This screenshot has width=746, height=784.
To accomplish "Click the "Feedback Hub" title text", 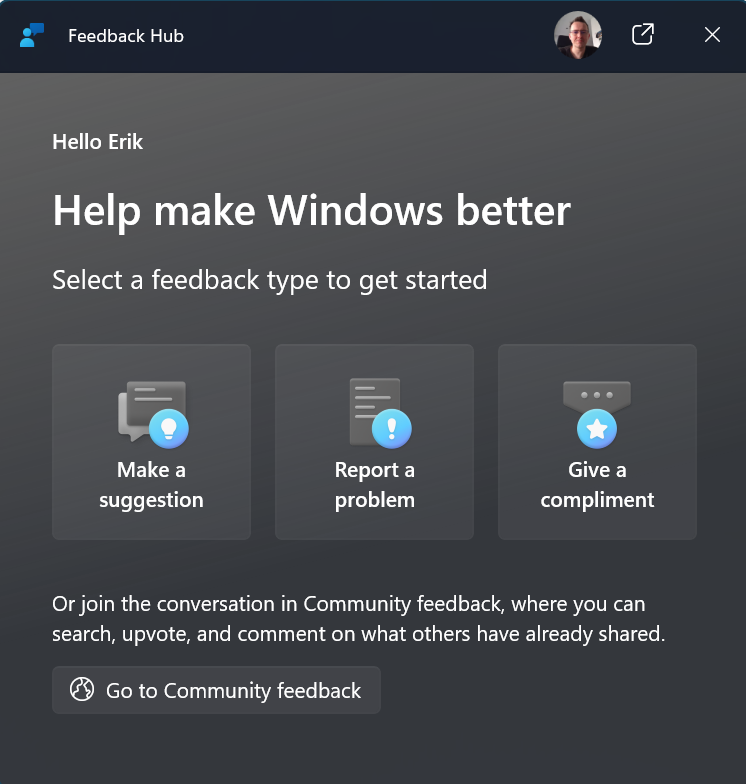I will (x=126, y=36).
